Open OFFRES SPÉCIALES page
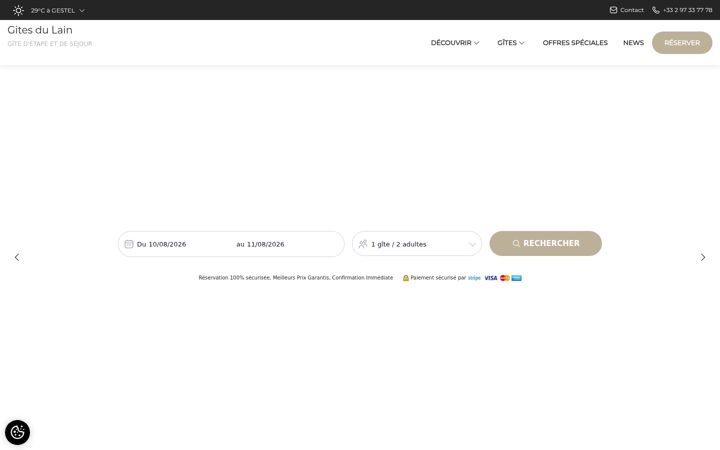 click(575, 43)
